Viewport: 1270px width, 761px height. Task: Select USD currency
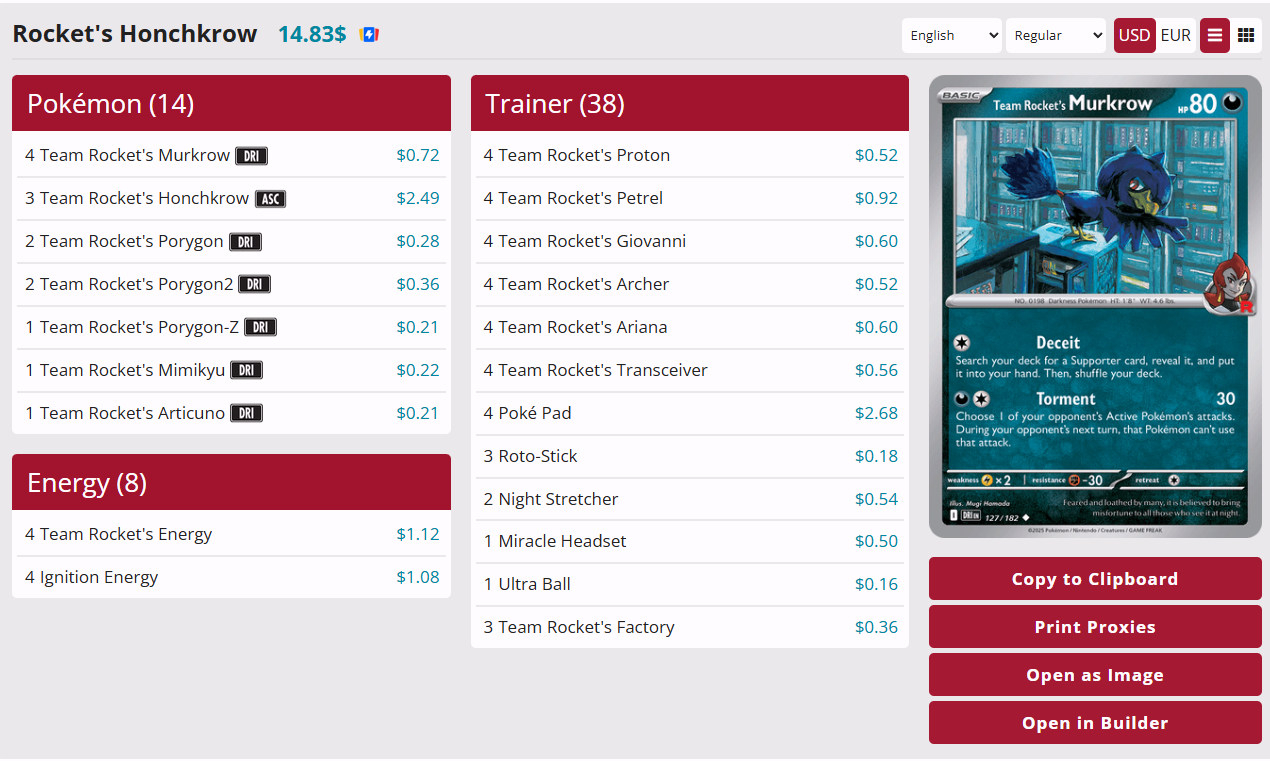pyautogui.click(x=1135, y=35)
